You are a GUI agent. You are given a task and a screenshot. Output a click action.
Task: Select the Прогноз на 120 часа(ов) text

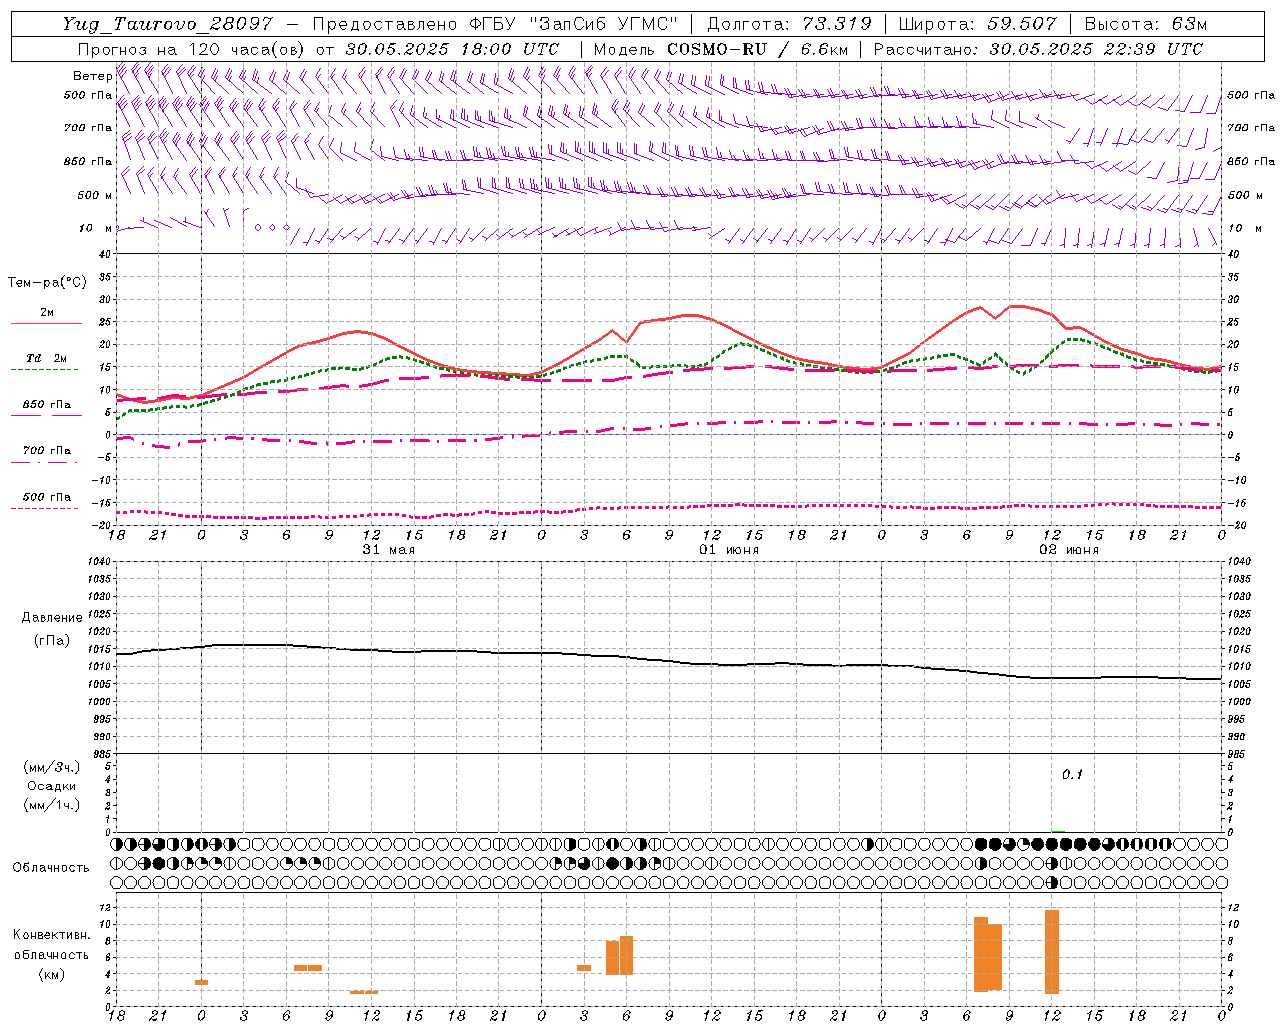pos(192,49)
